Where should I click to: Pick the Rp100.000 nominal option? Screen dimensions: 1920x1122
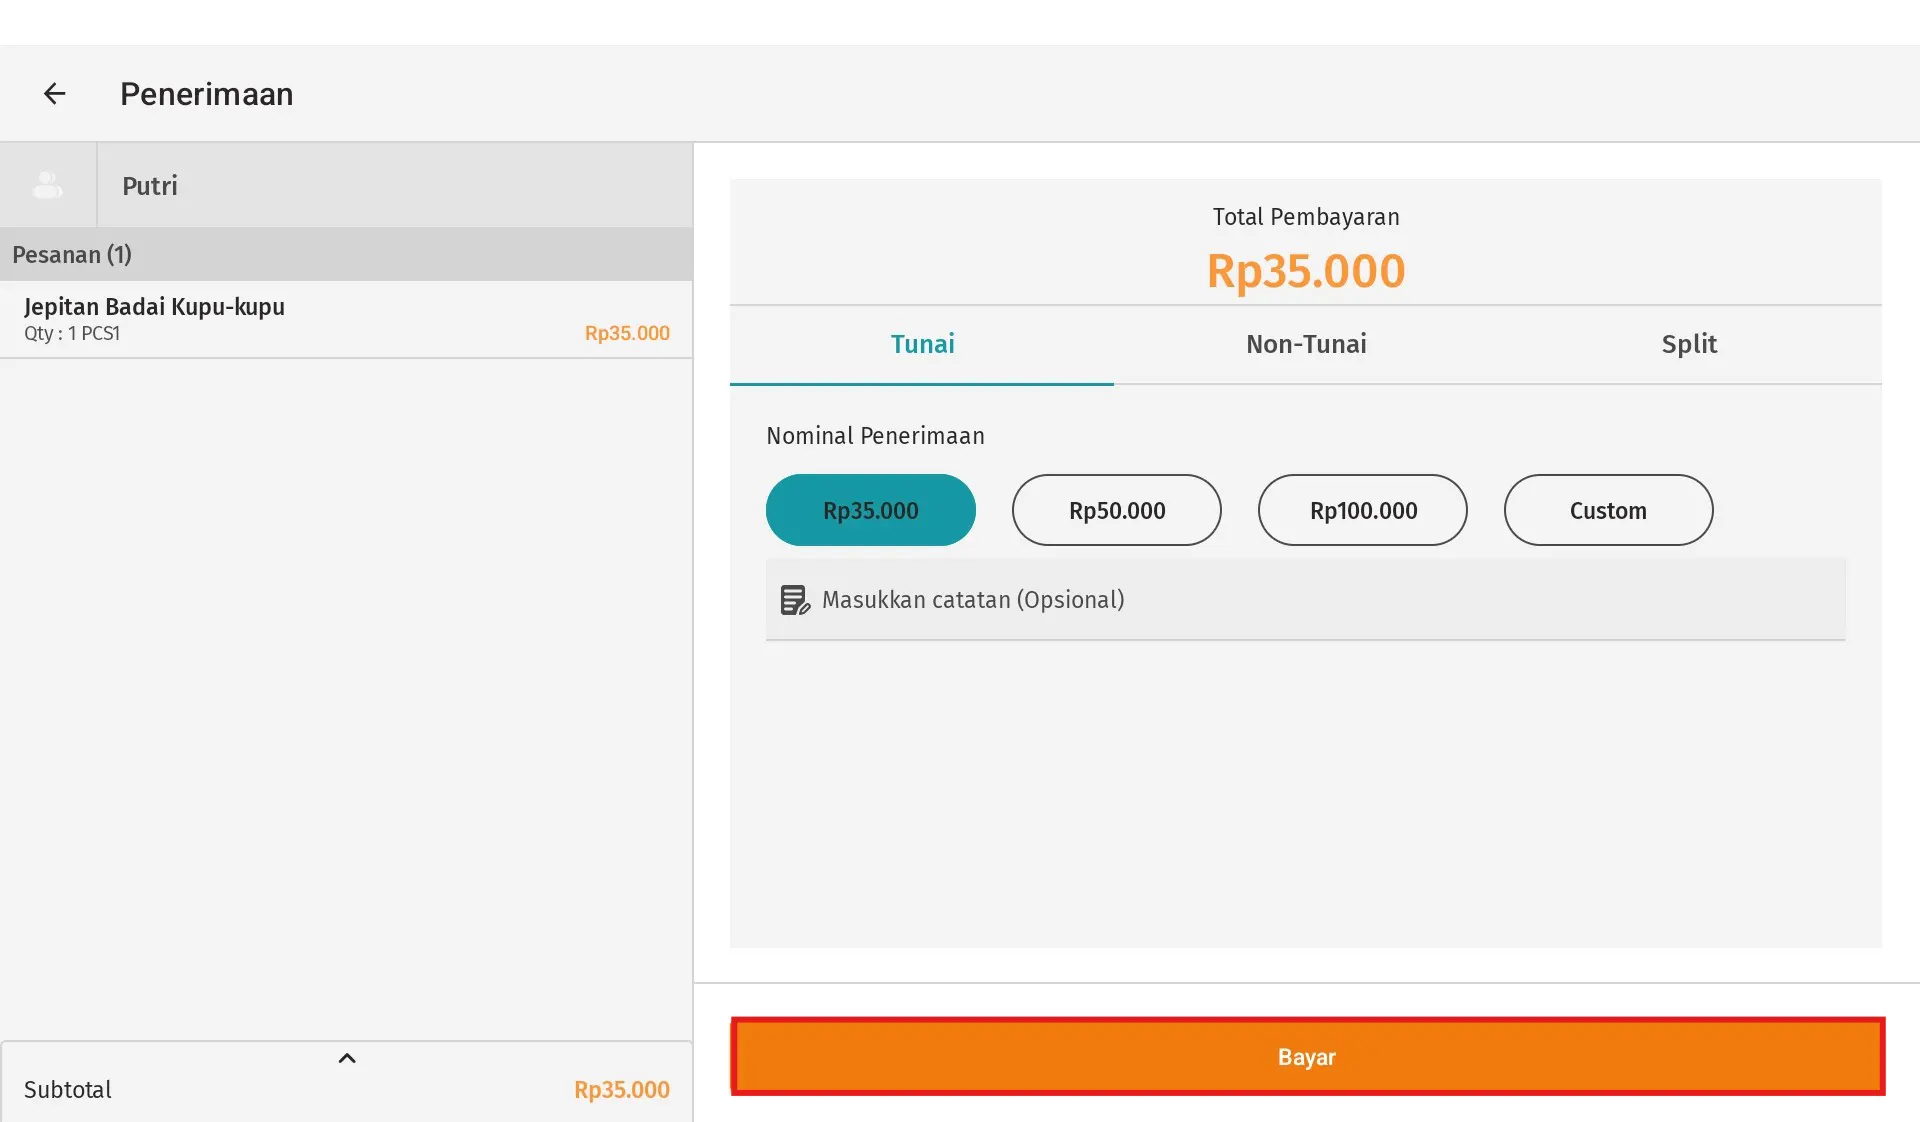click(1362, 510)
